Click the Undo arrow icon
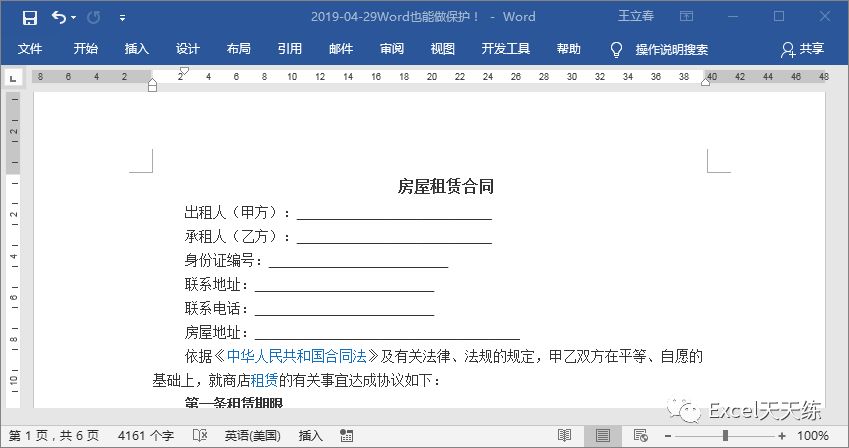 pos(58,17)
